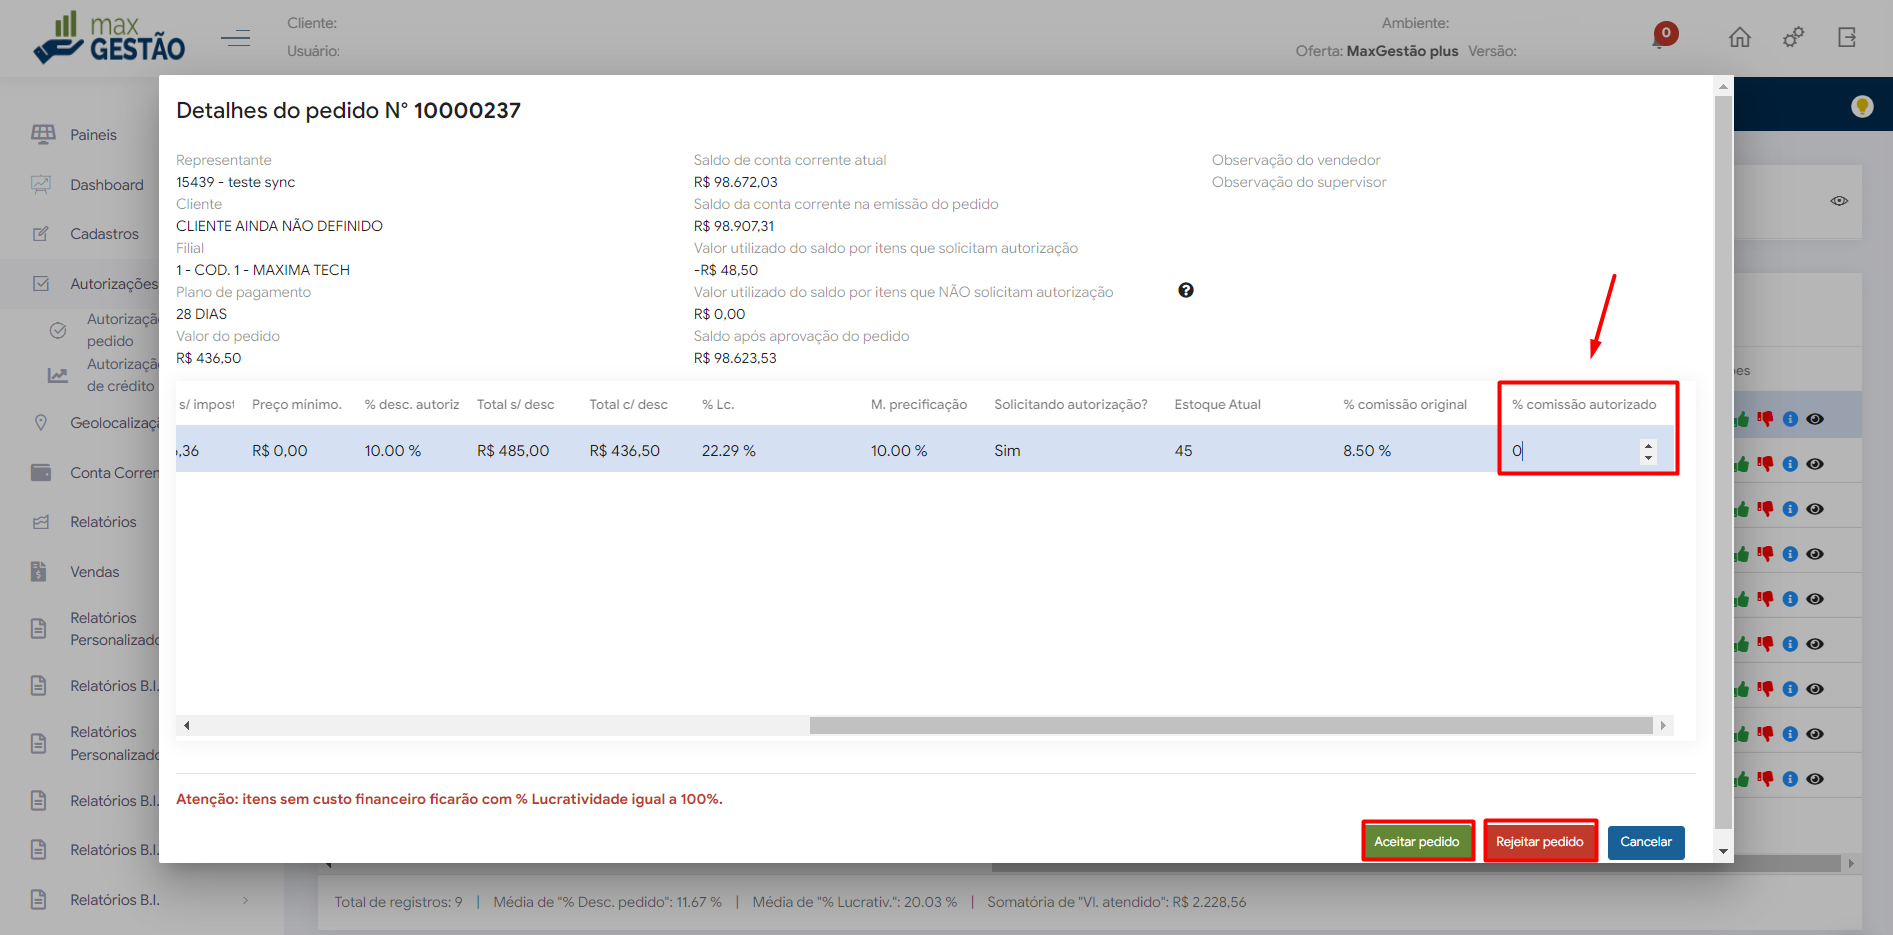Open settings gears icon in header
This screenshot has width=1893, height=935.
(1793, 37)
